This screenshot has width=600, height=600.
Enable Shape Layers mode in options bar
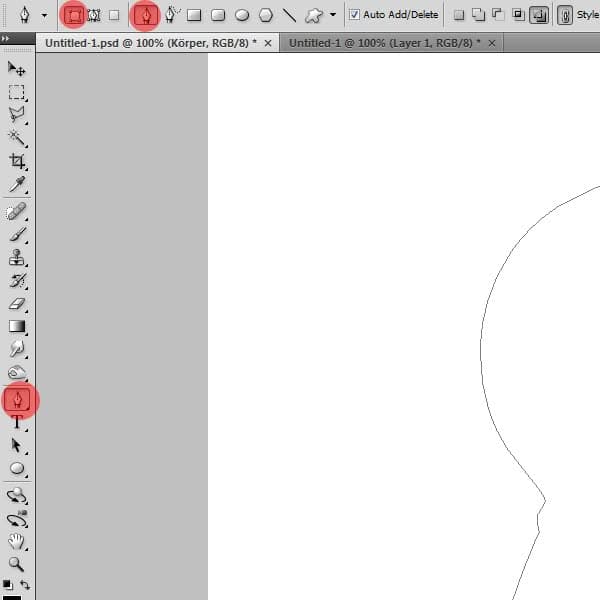74,16
